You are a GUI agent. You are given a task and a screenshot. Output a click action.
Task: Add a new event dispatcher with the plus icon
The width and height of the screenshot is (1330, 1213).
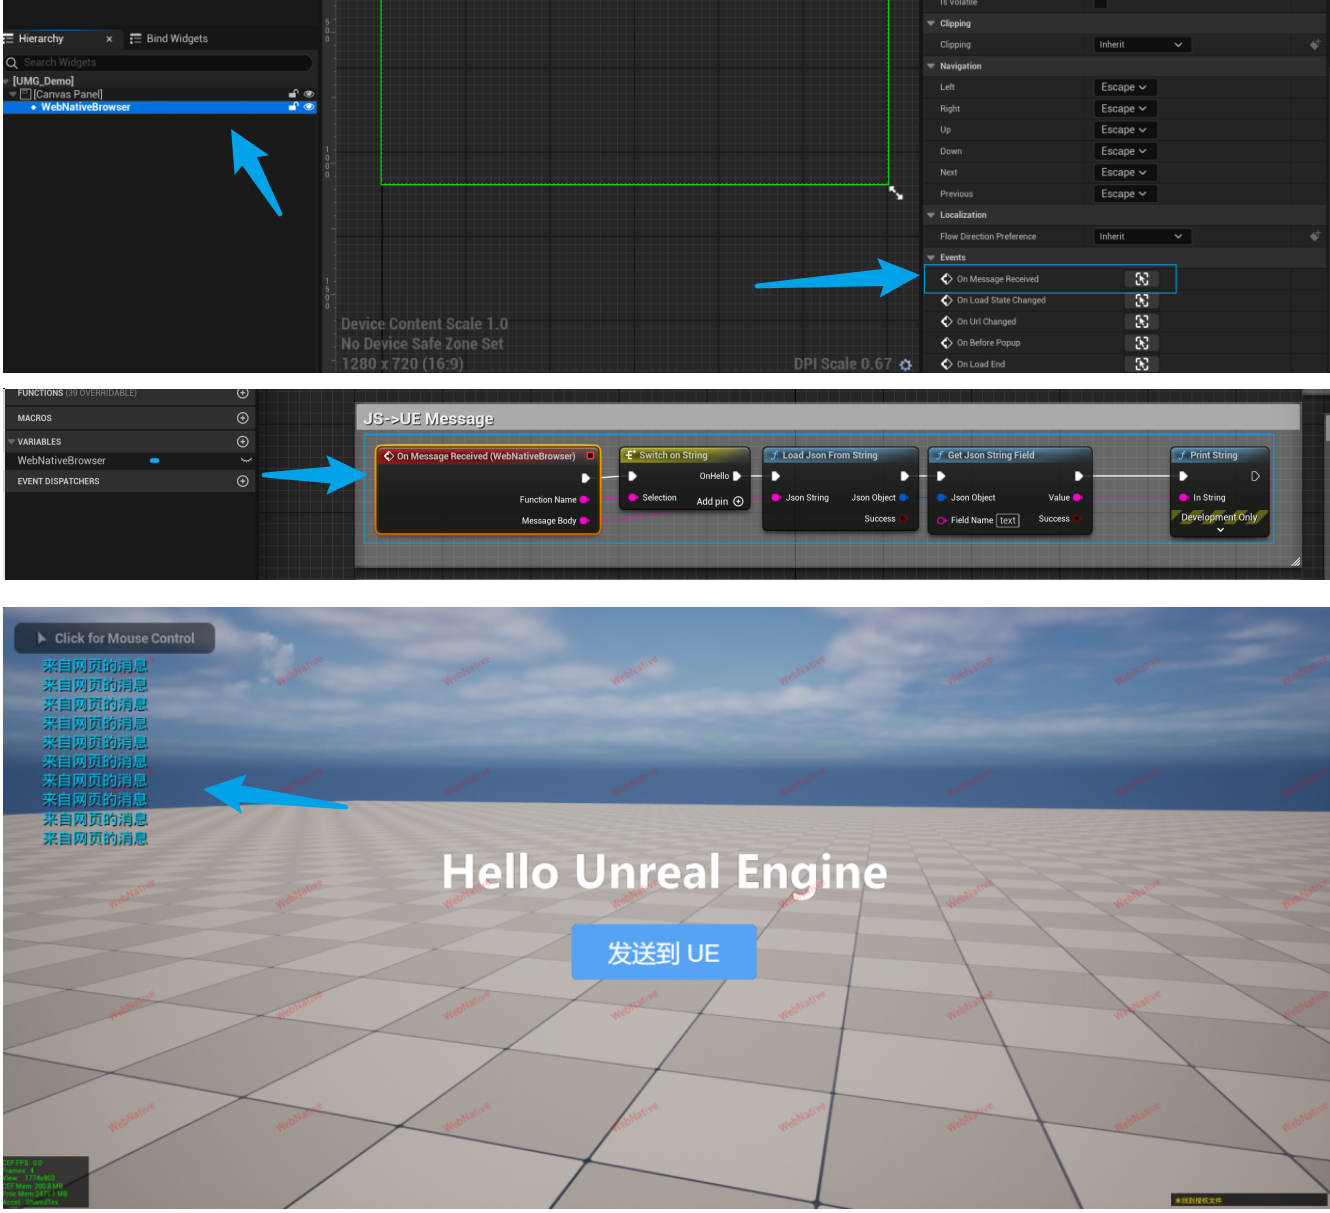242,481
